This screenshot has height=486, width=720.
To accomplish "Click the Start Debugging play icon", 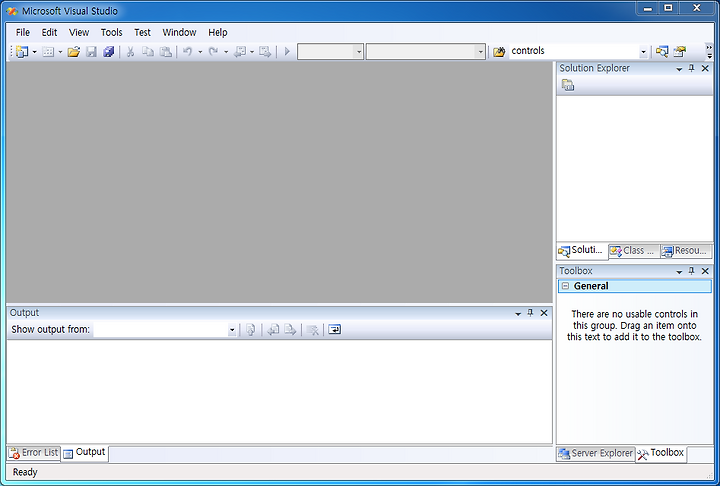I will [287, 51].
